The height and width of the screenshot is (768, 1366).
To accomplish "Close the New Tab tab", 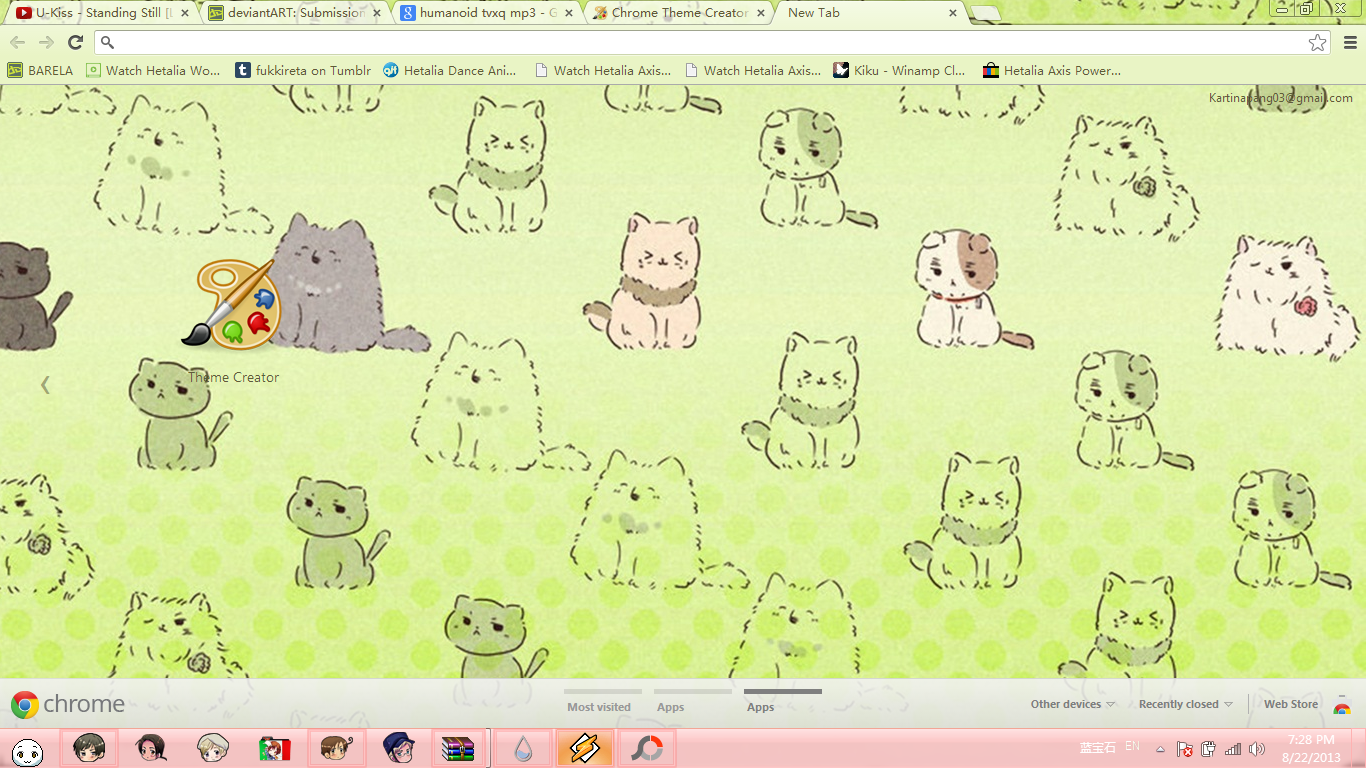I will (x=952, y=13).
